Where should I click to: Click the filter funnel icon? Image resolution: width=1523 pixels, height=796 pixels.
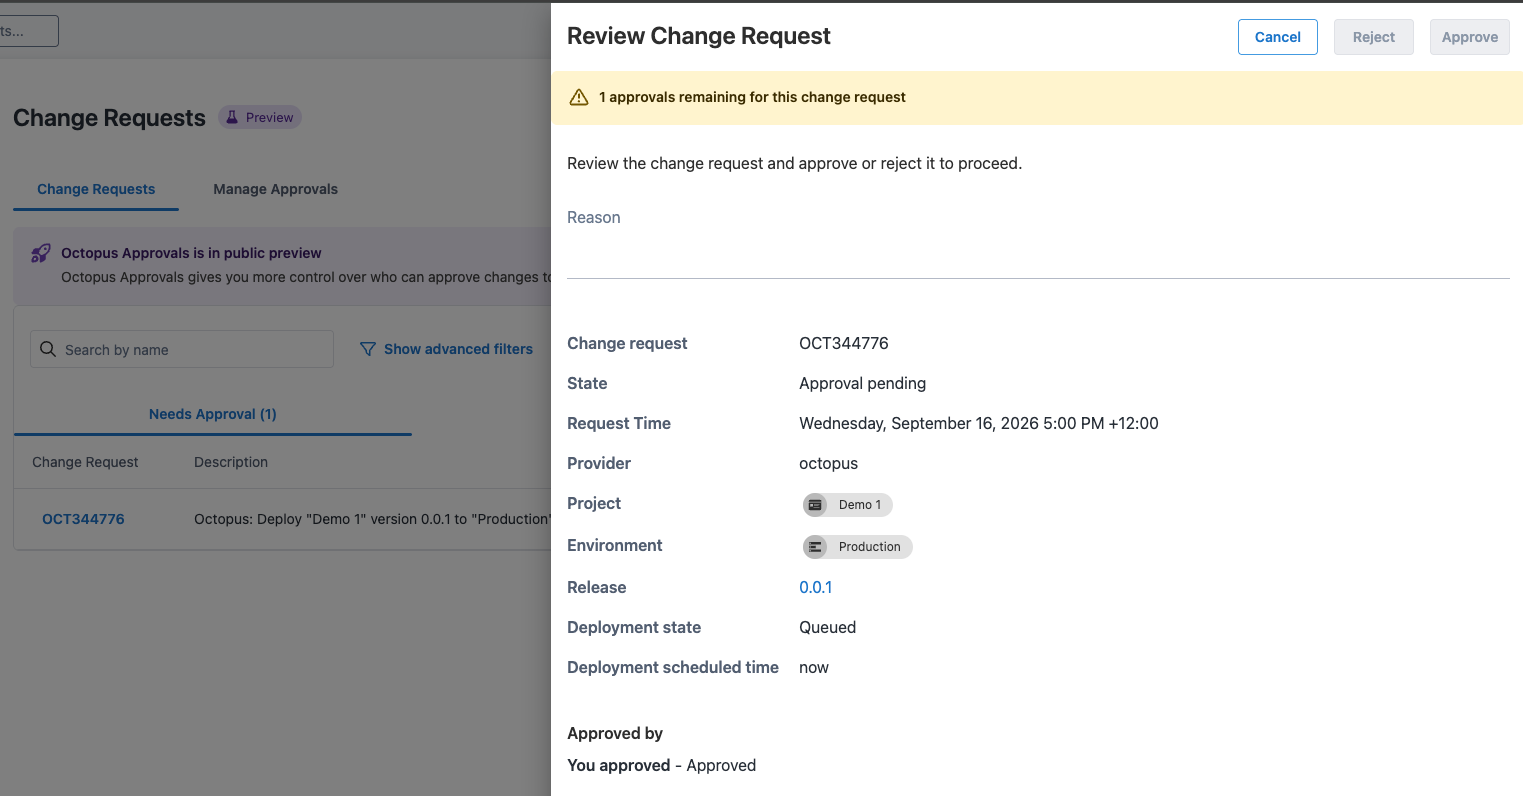[x=367, y=349]
